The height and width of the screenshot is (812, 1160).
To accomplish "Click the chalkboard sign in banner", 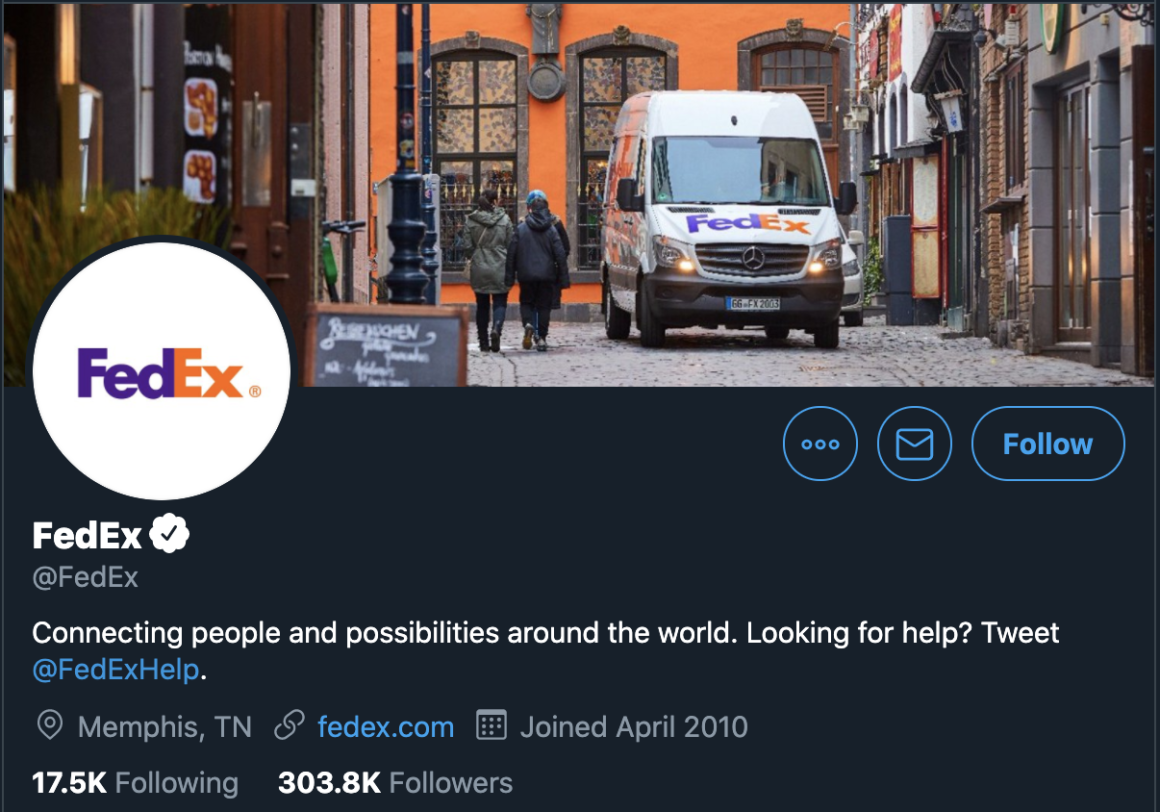I will click(388, 346).
